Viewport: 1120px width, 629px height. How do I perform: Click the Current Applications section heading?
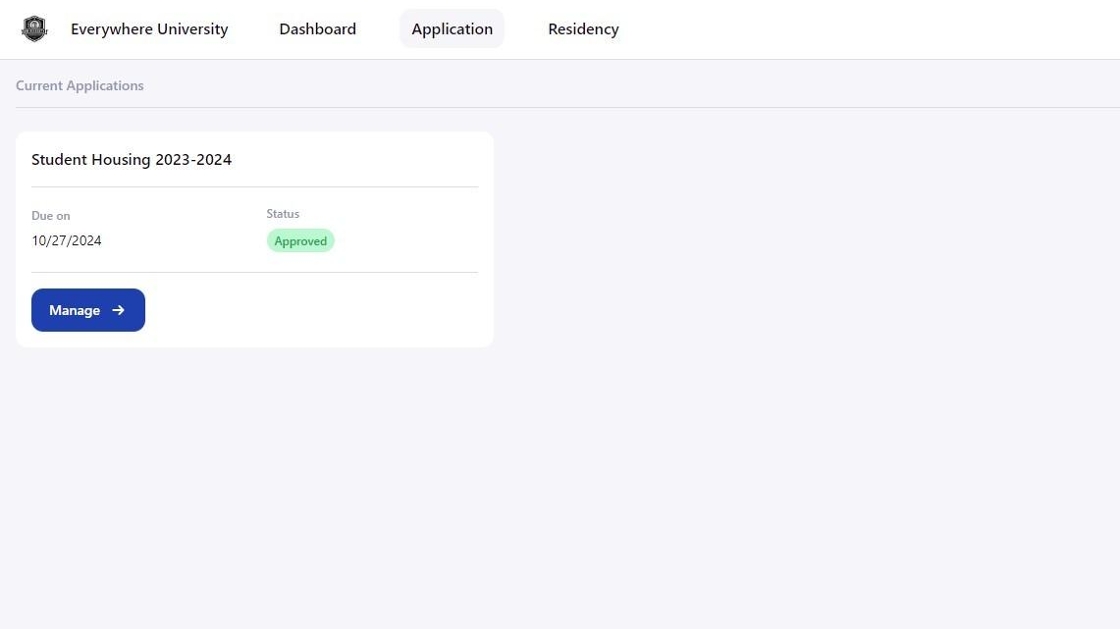point(80,86)
